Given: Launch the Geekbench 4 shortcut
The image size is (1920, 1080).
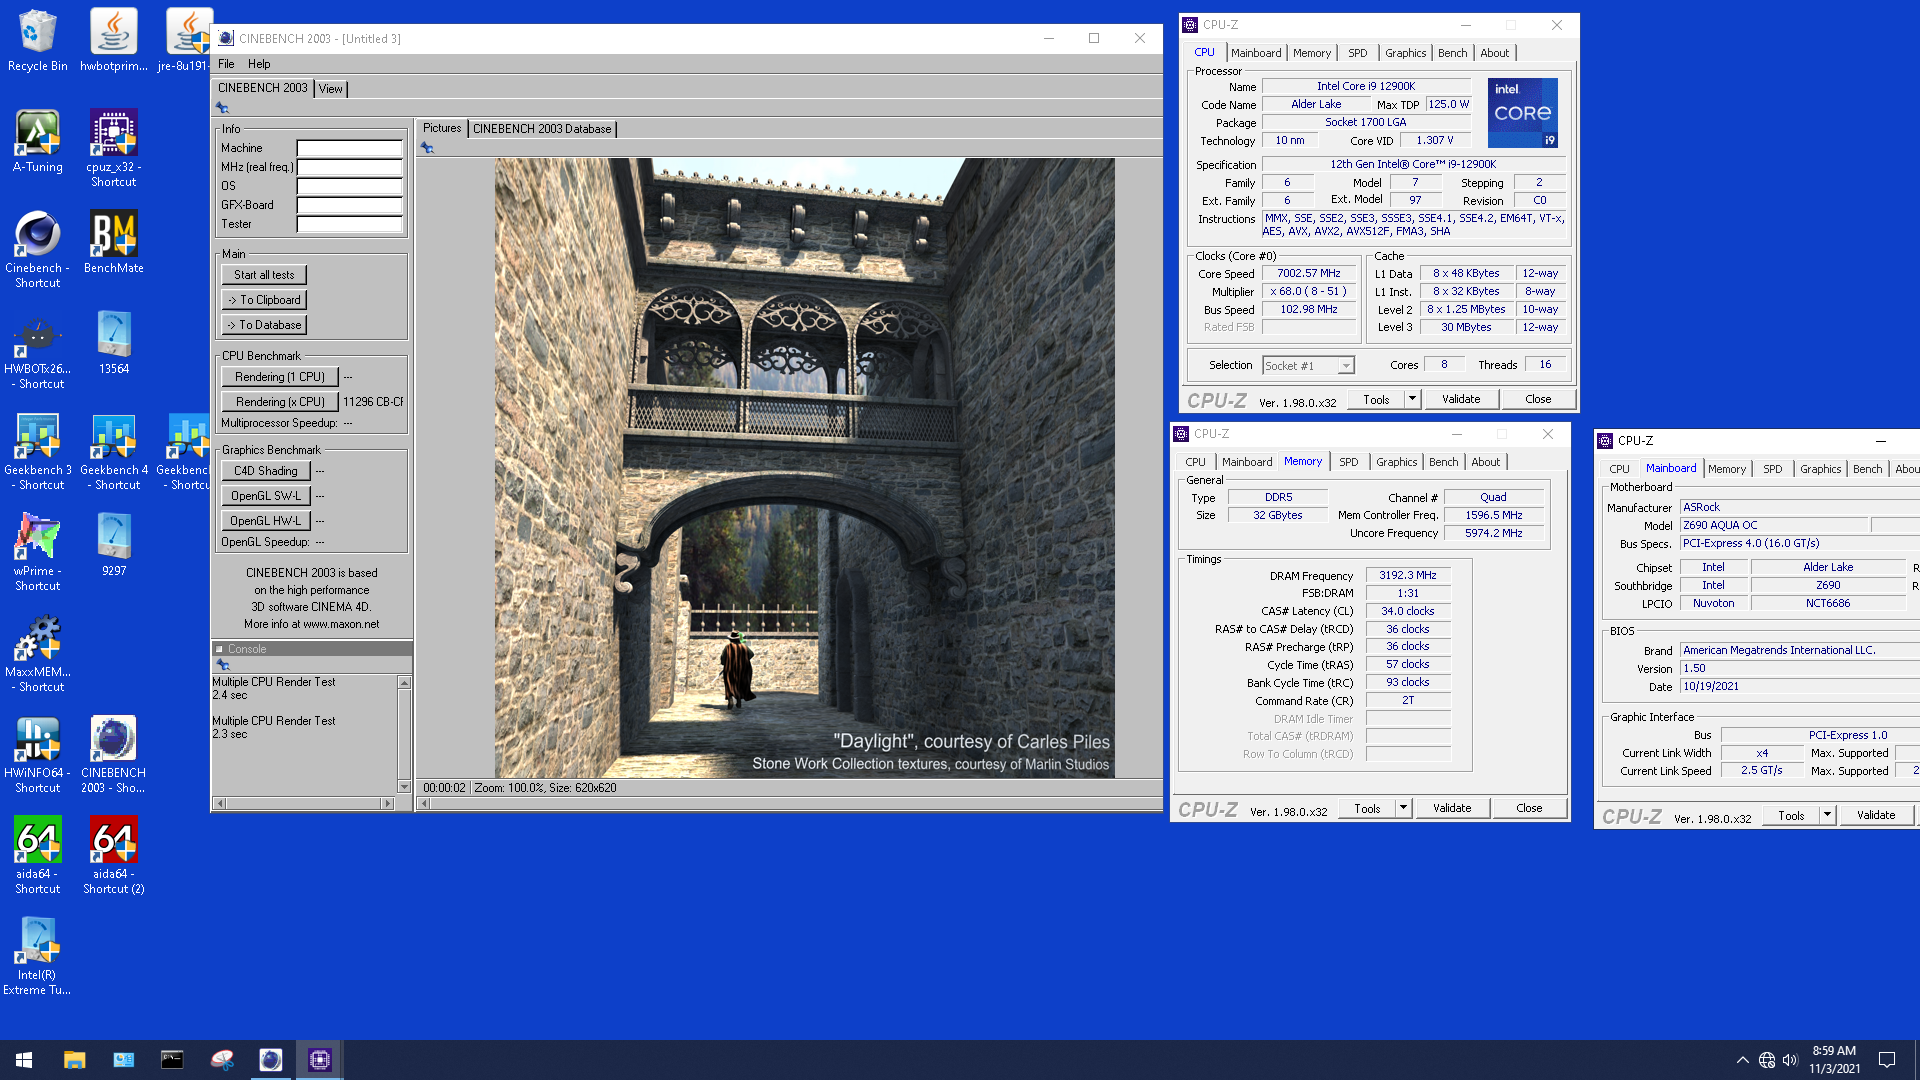Looking at the screenshot, I should point(114,451).
